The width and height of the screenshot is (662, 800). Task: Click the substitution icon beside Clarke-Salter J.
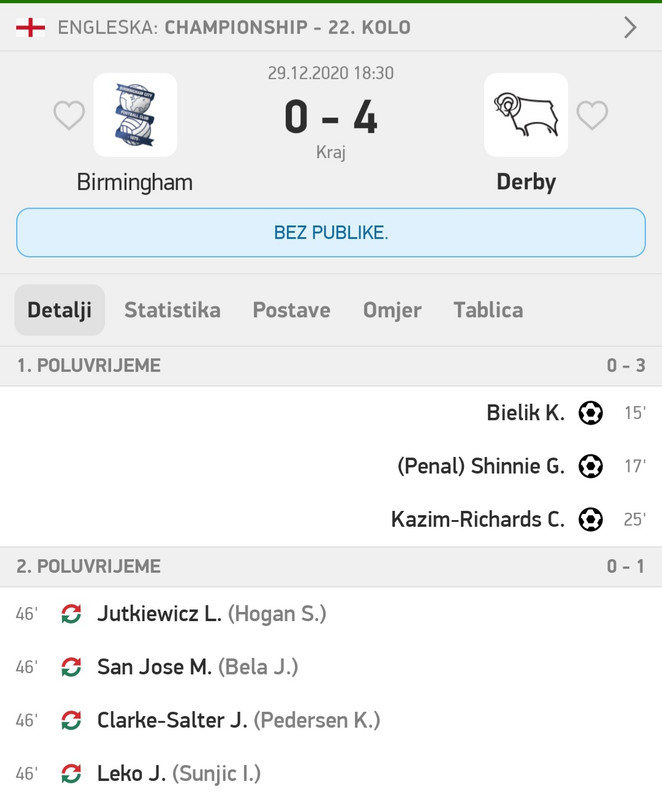(71, 720)
